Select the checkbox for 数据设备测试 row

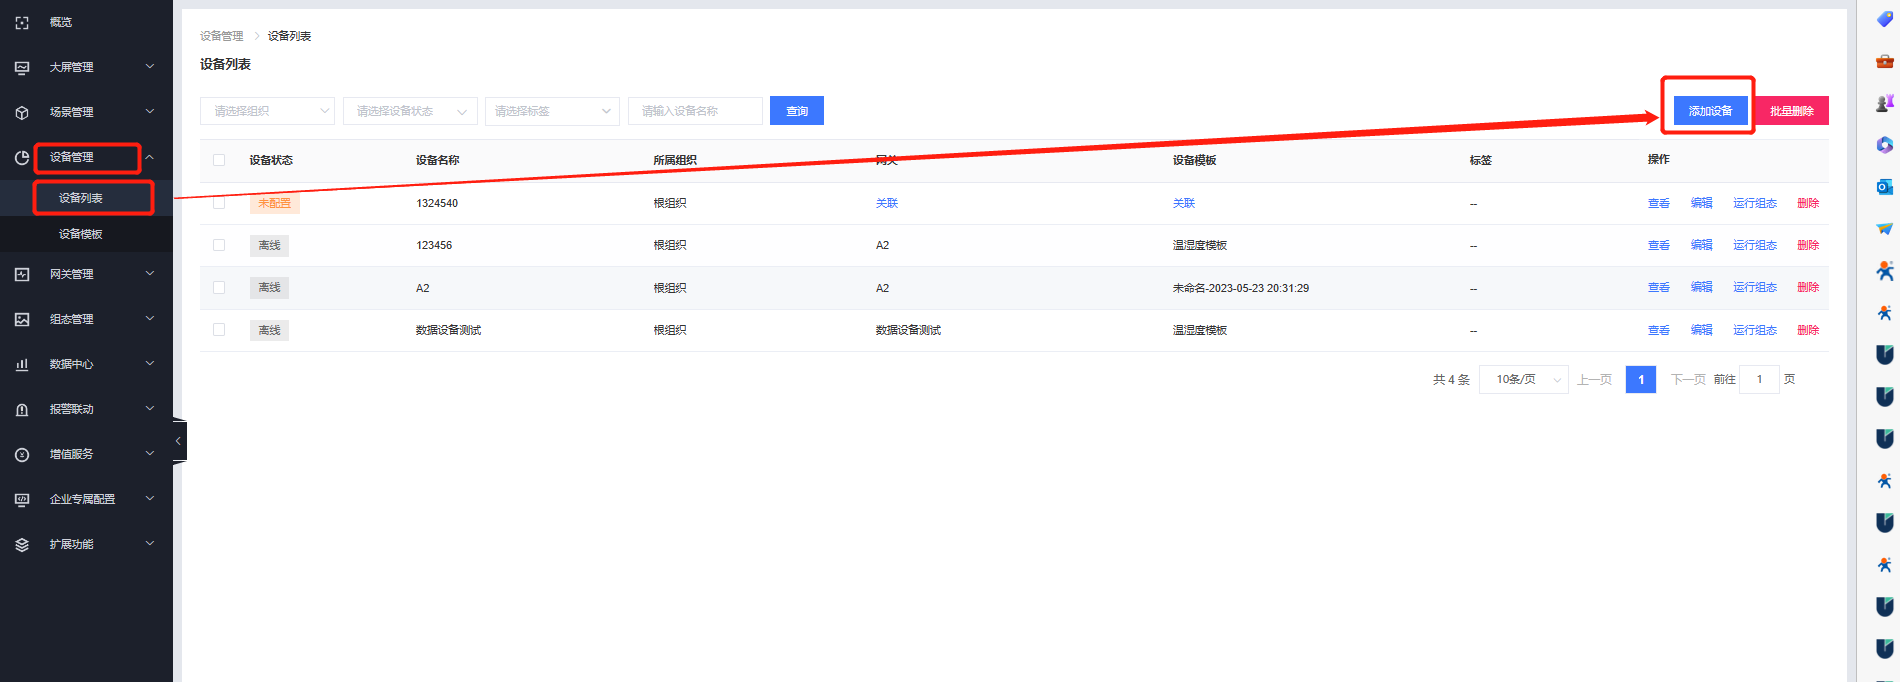pos(219,330)
